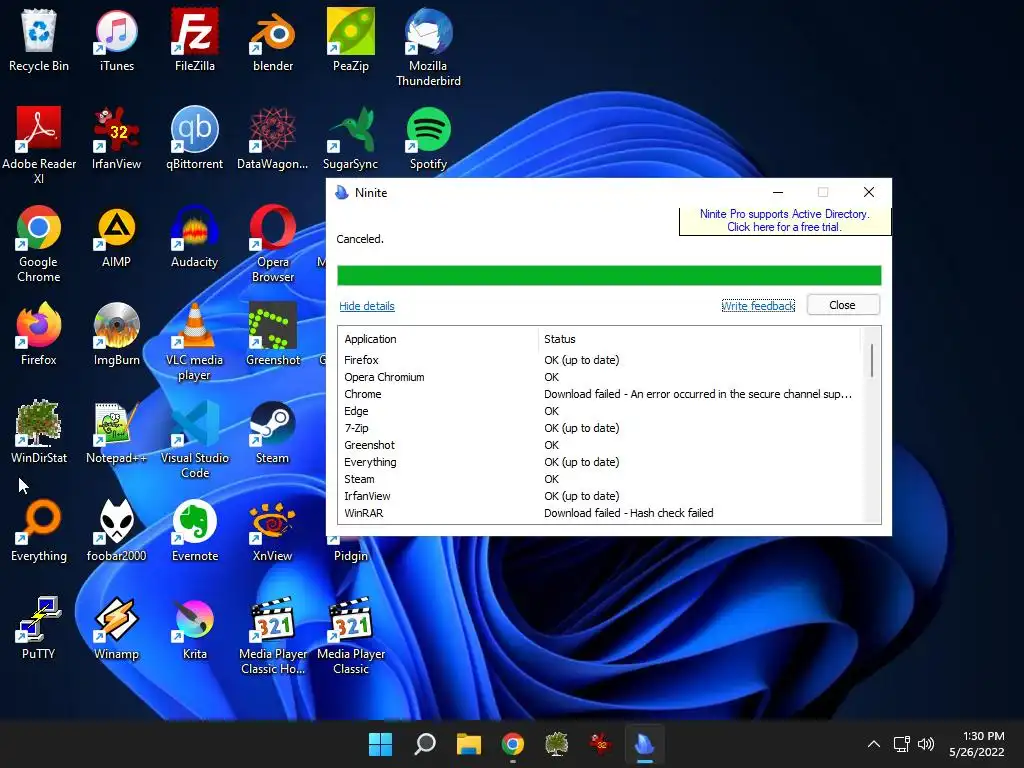Open the clock showing 1:30 PM
The width and height of the screenshot is (1024, 768).
(x=977, y=744)
